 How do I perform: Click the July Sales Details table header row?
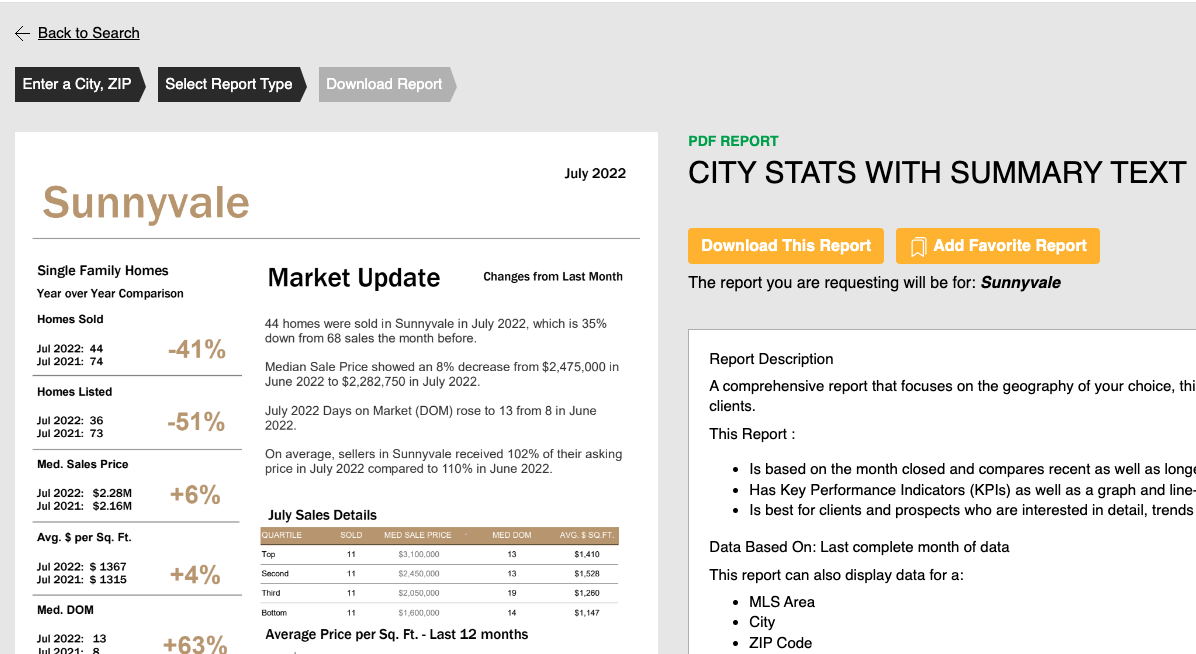point(439,535)
